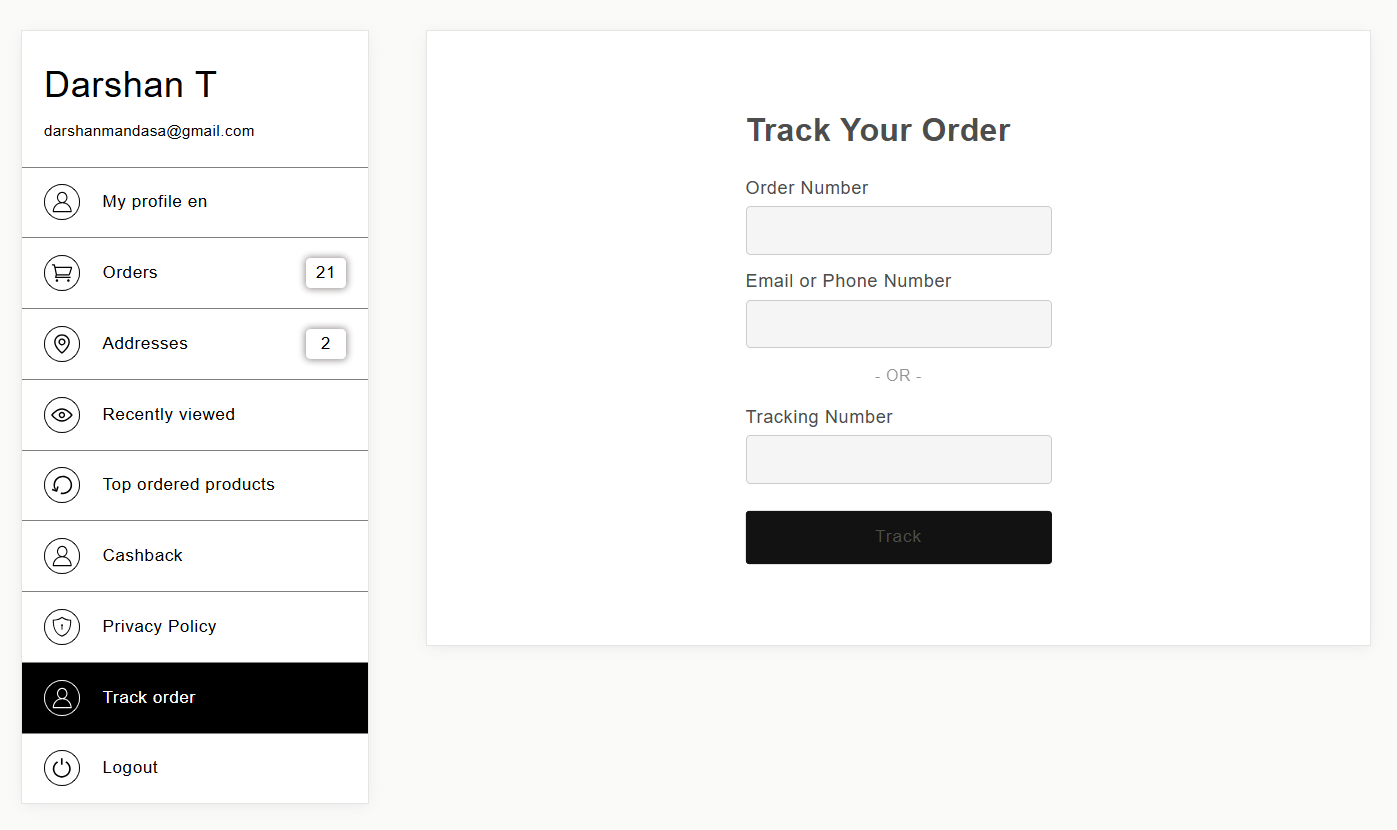
Task: Open the My profile en menu item
Action: click(195, 202)
